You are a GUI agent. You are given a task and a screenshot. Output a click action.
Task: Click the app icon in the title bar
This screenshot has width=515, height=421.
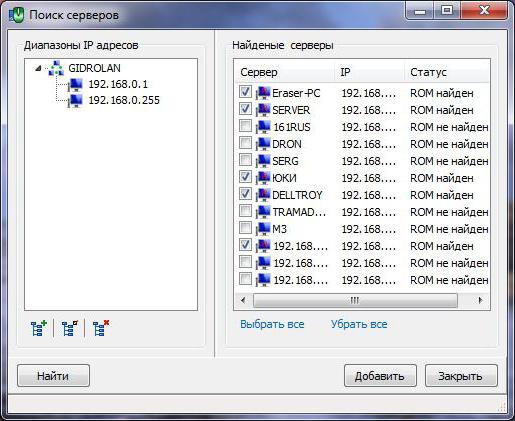(x=16, y=15)
